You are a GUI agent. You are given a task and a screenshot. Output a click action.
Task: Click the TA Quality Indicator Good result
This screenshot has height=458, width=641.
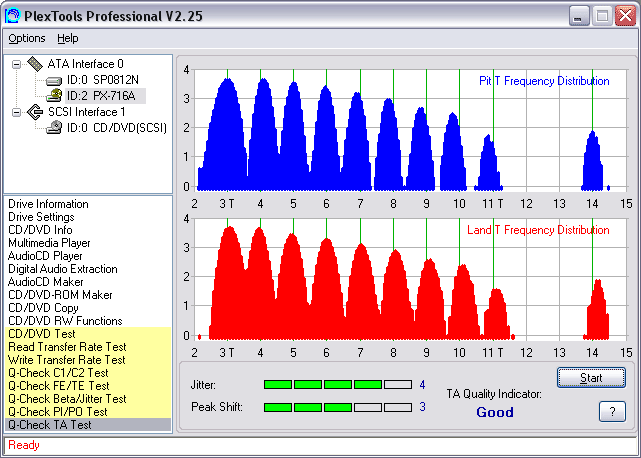(x=495, y=412)
